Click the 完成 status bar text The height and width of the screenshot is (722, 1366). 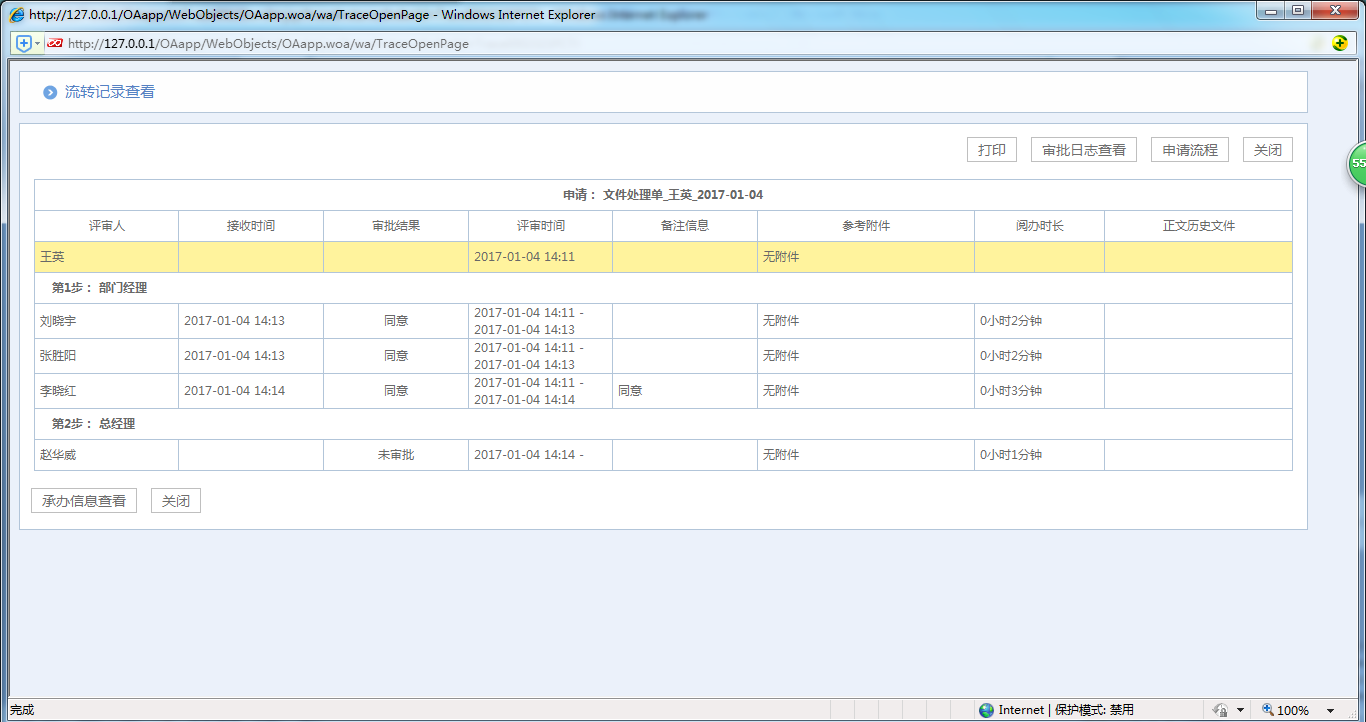[22, 710]
